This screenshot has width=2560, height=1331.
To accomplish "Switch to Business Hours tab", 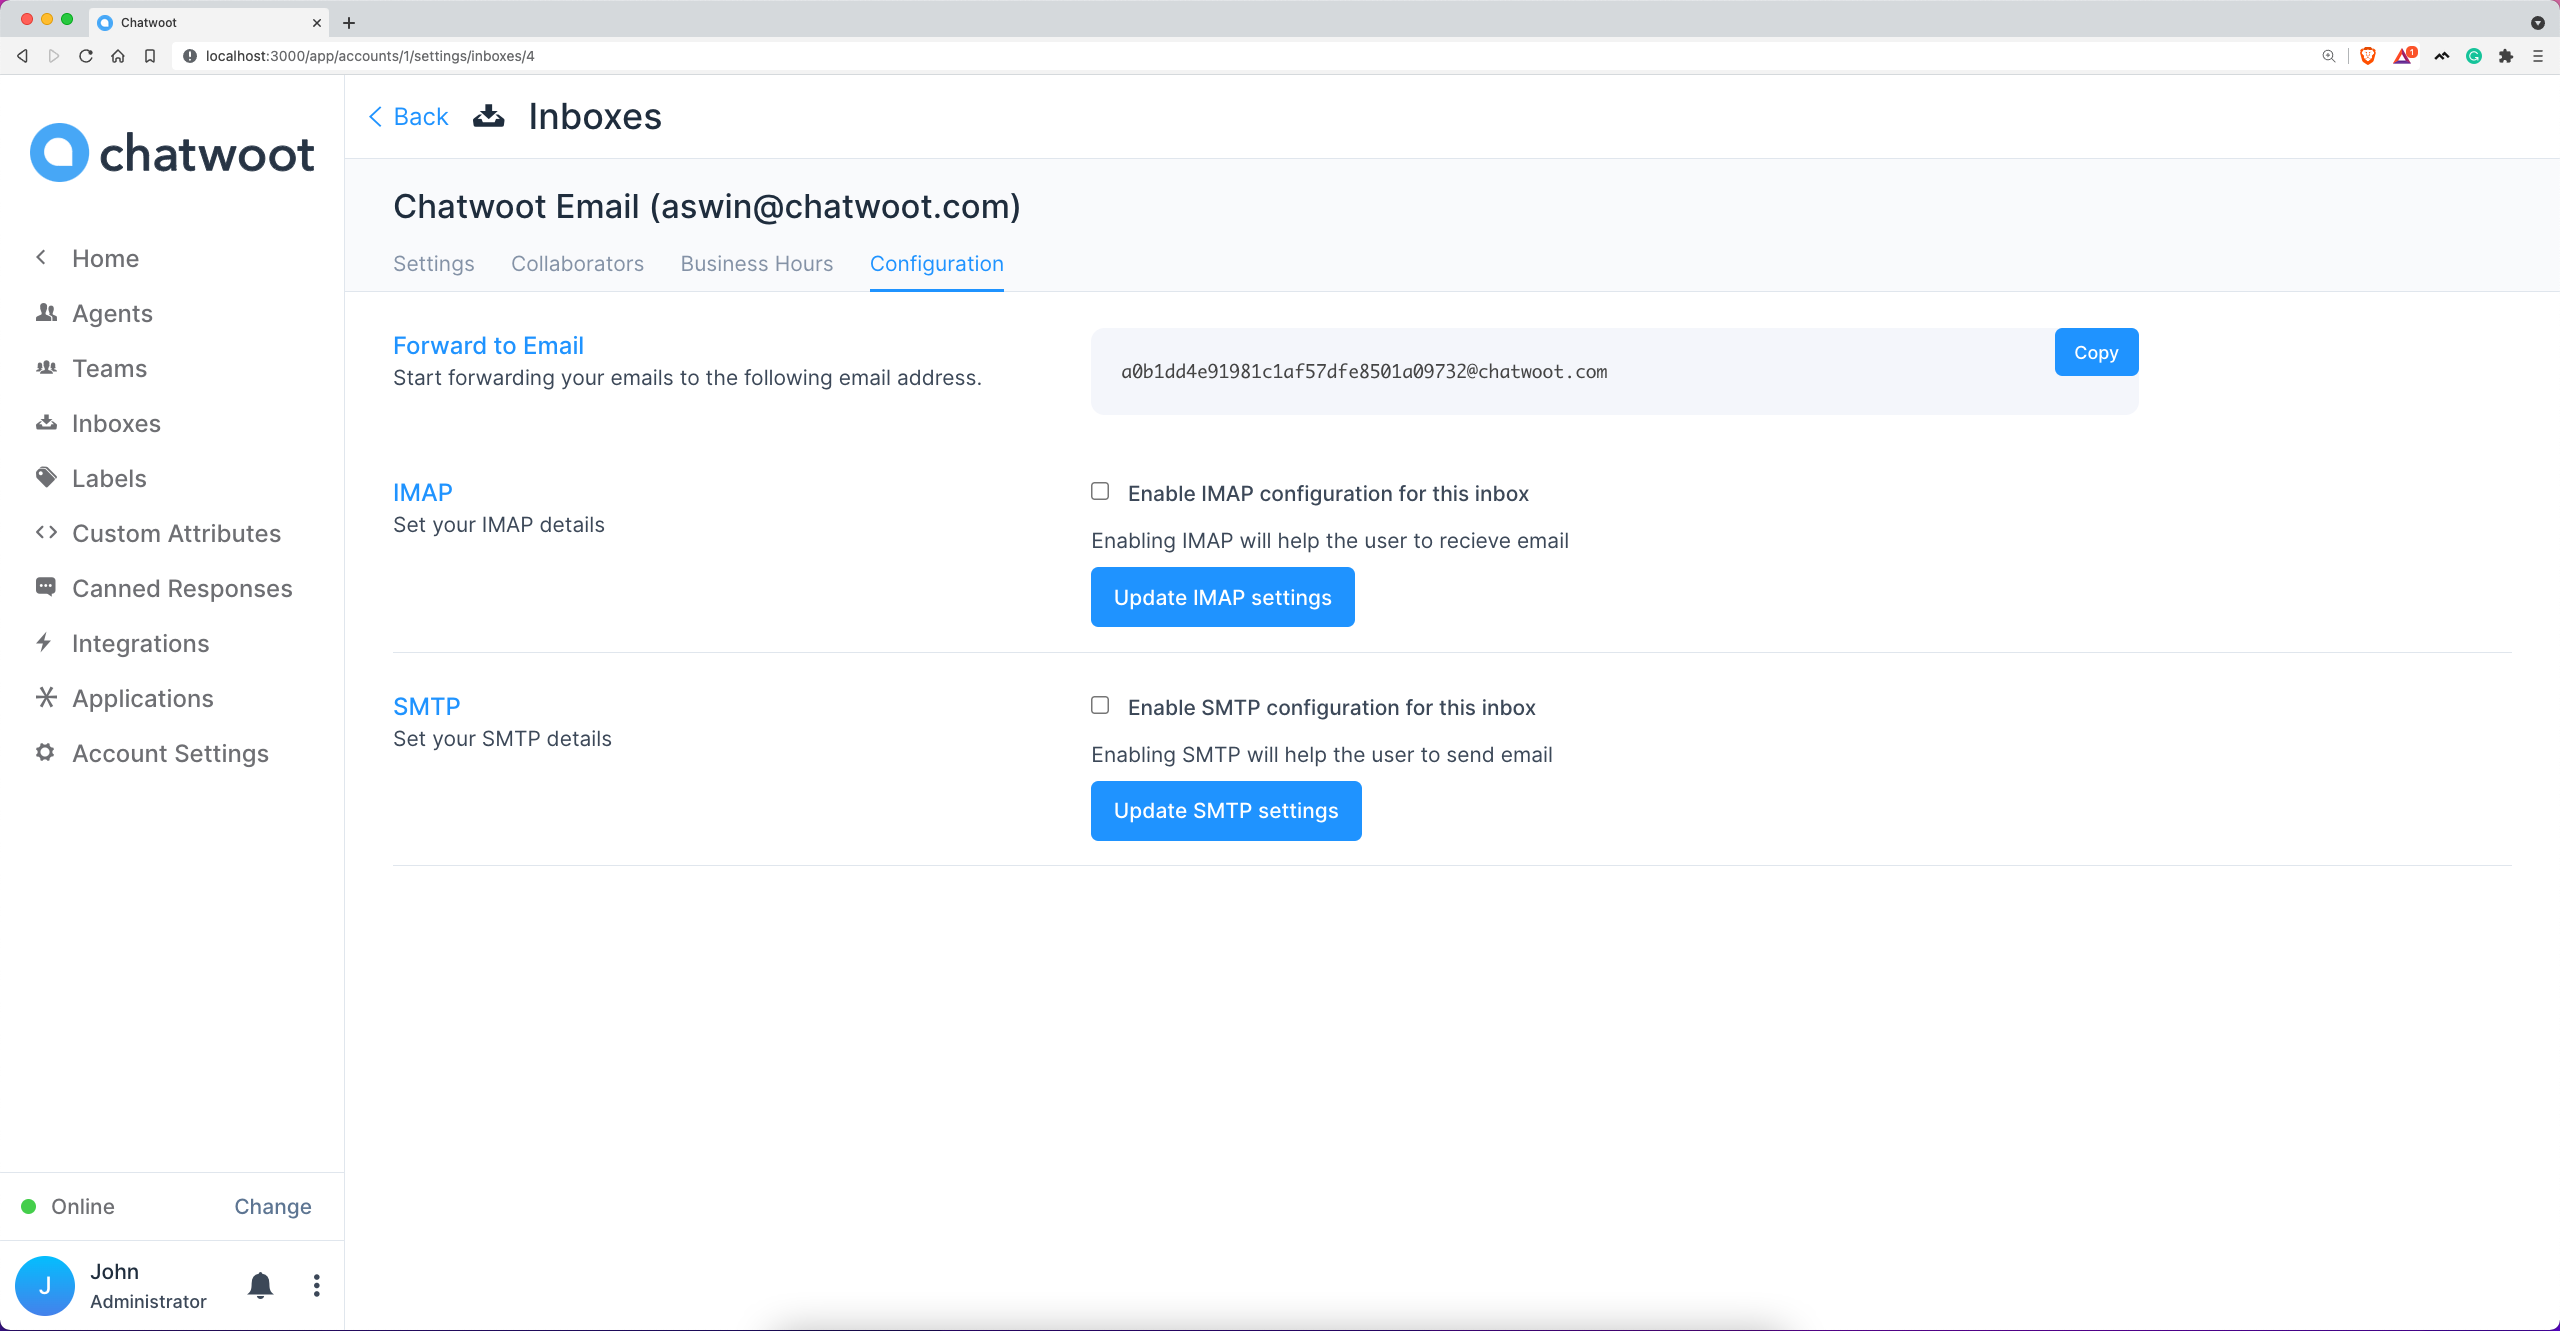I will tap(757, 262).
